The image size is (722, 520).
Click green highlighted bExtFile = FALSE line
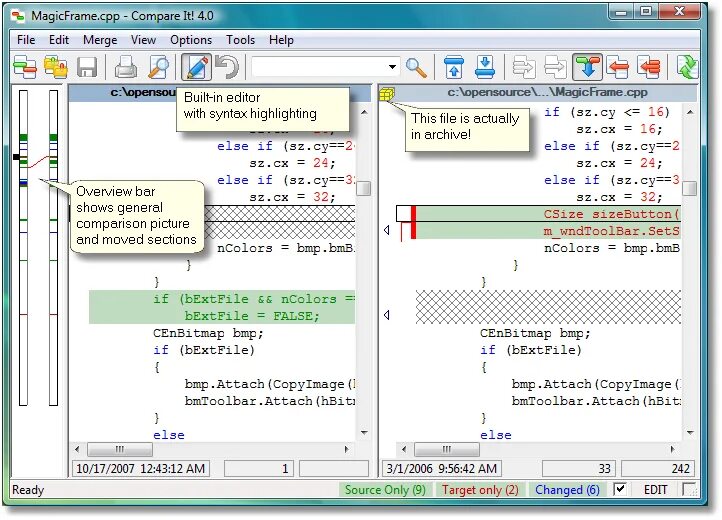[222, 316]
